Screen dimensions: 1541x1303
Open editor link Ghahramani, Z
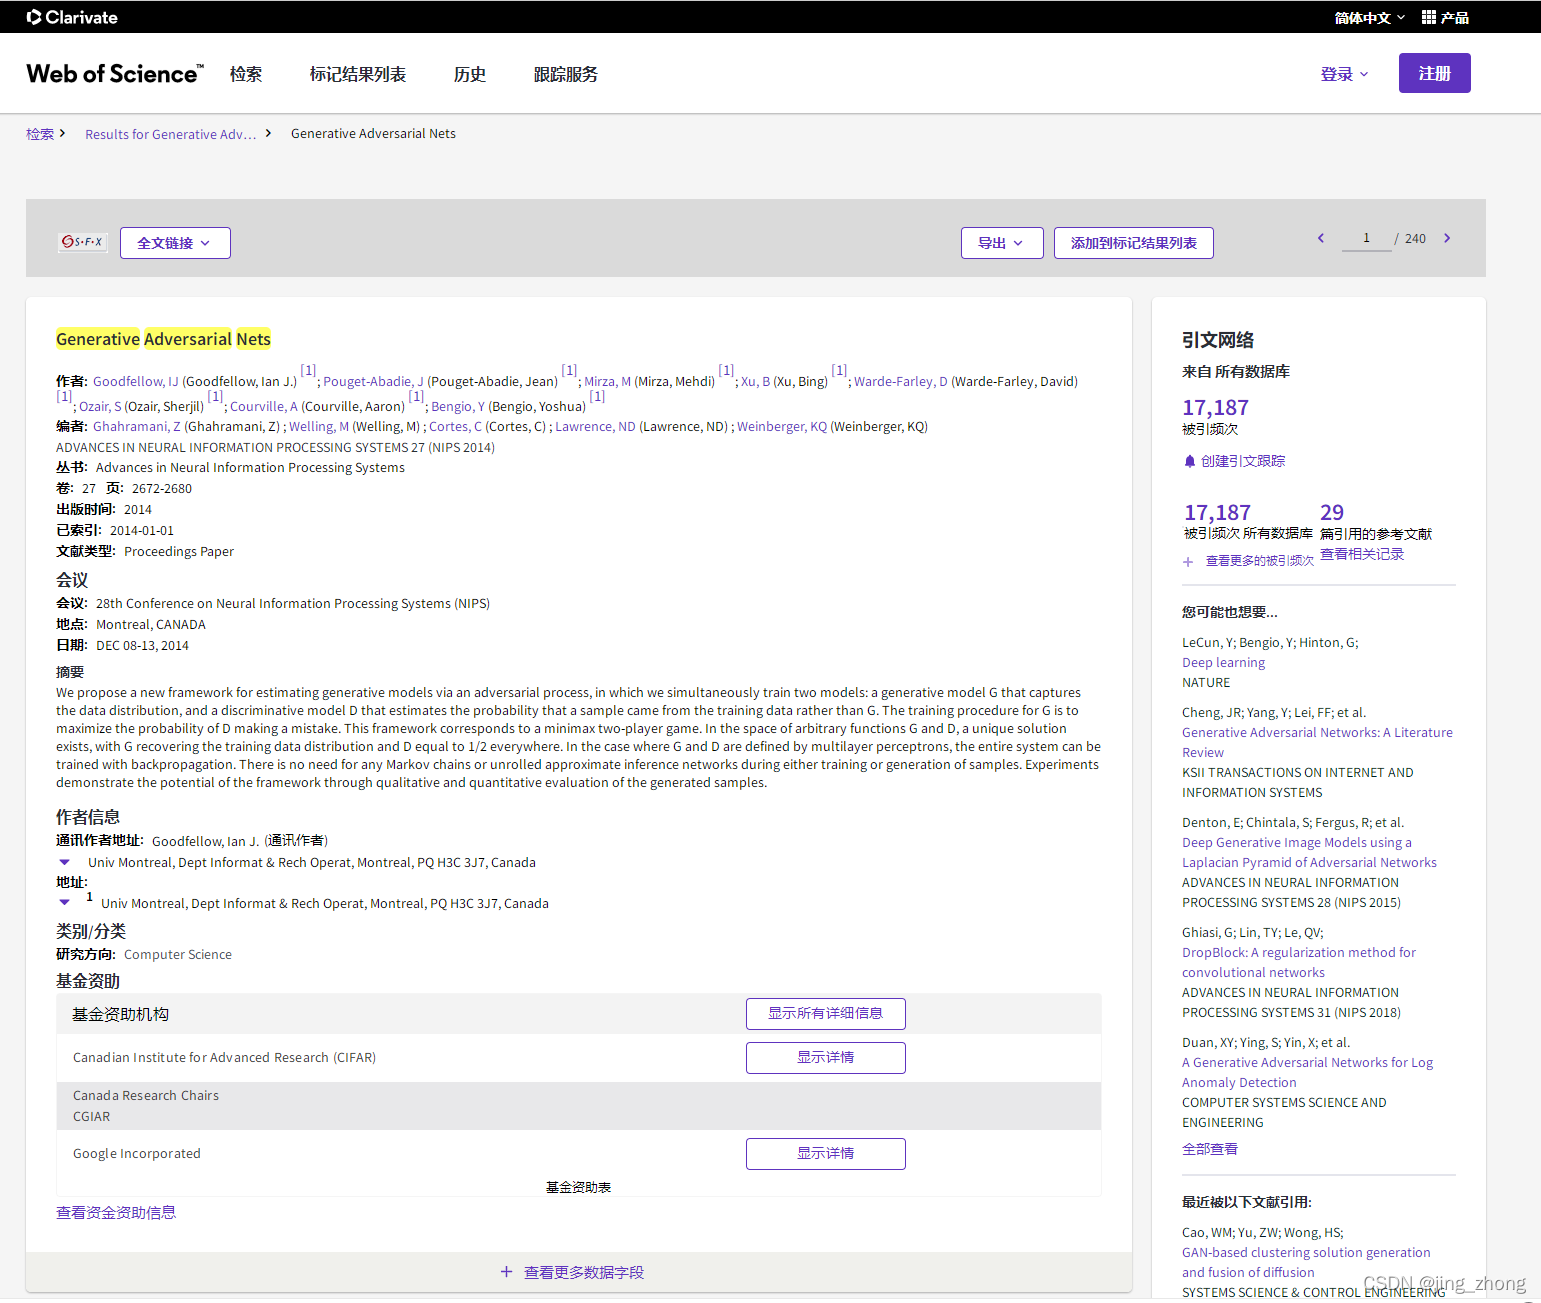click(137, 426)
